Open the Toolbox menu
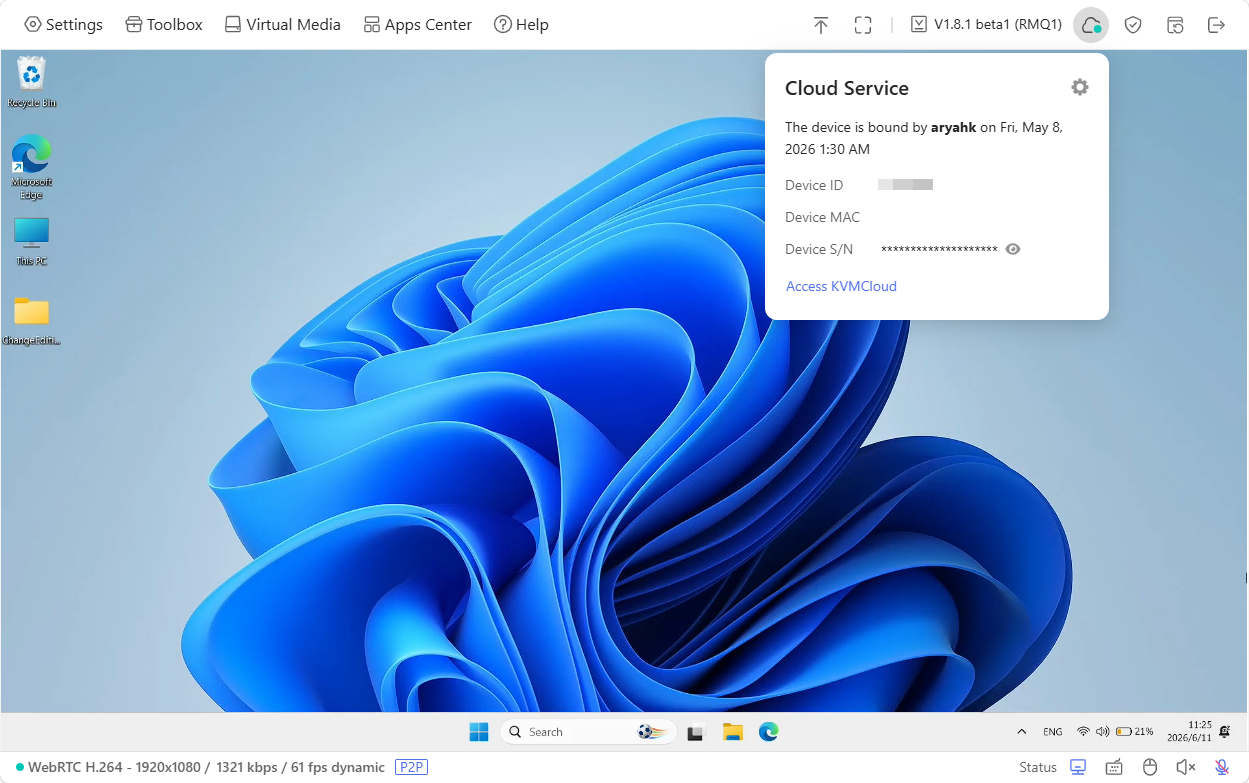Viewport: 1249px width, 783px height. [164, 25]
